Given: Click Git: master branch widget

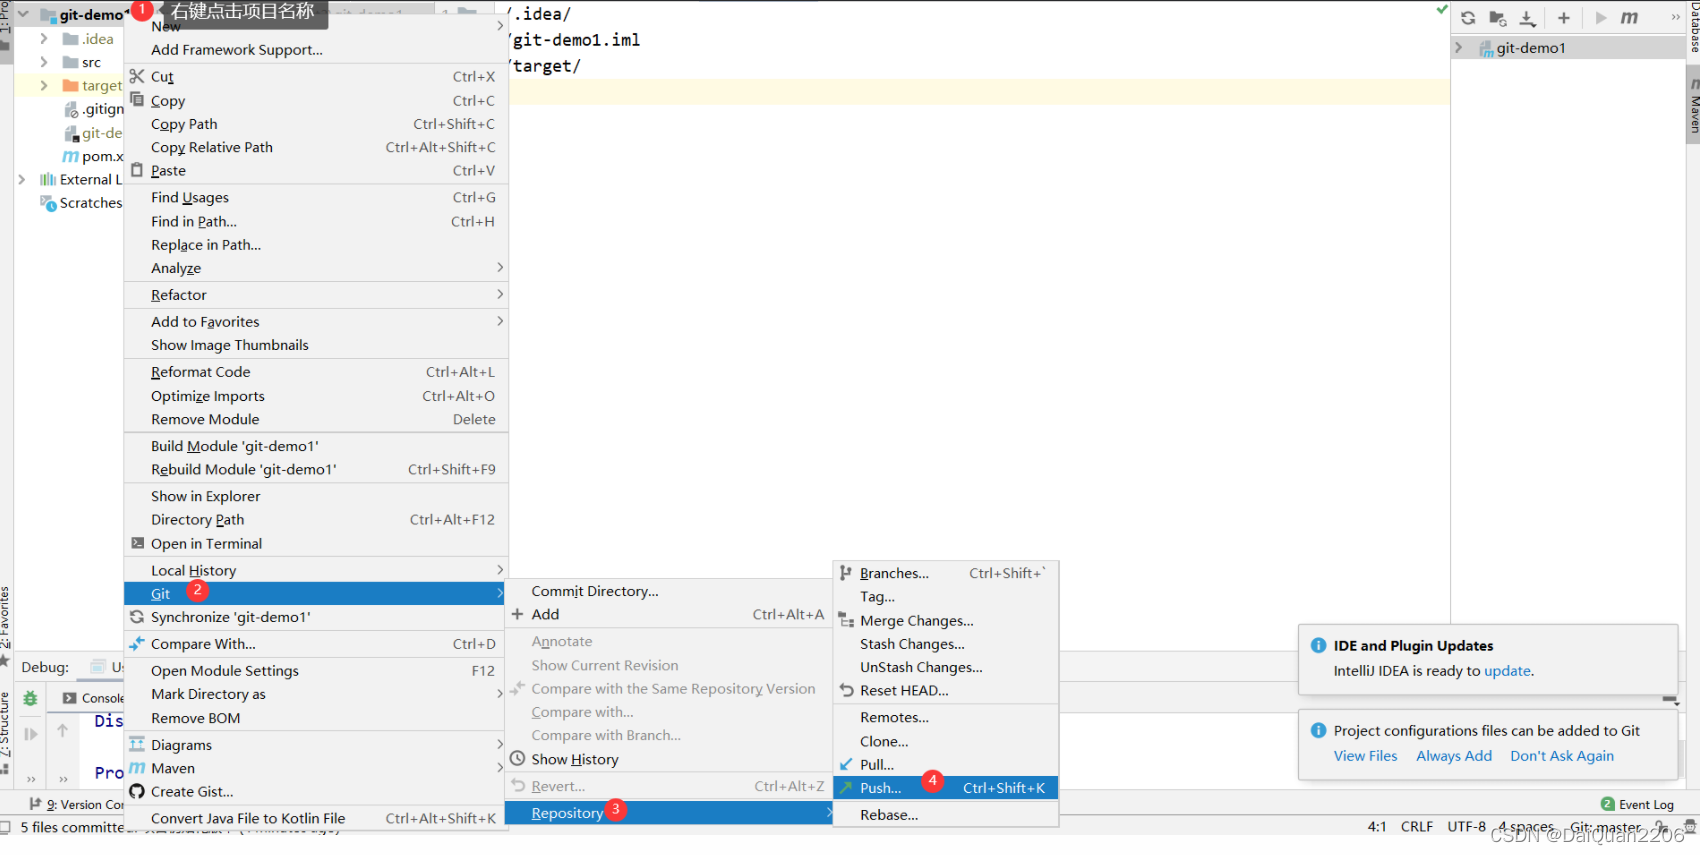Looking at the screenshot, I should 1605,827.
